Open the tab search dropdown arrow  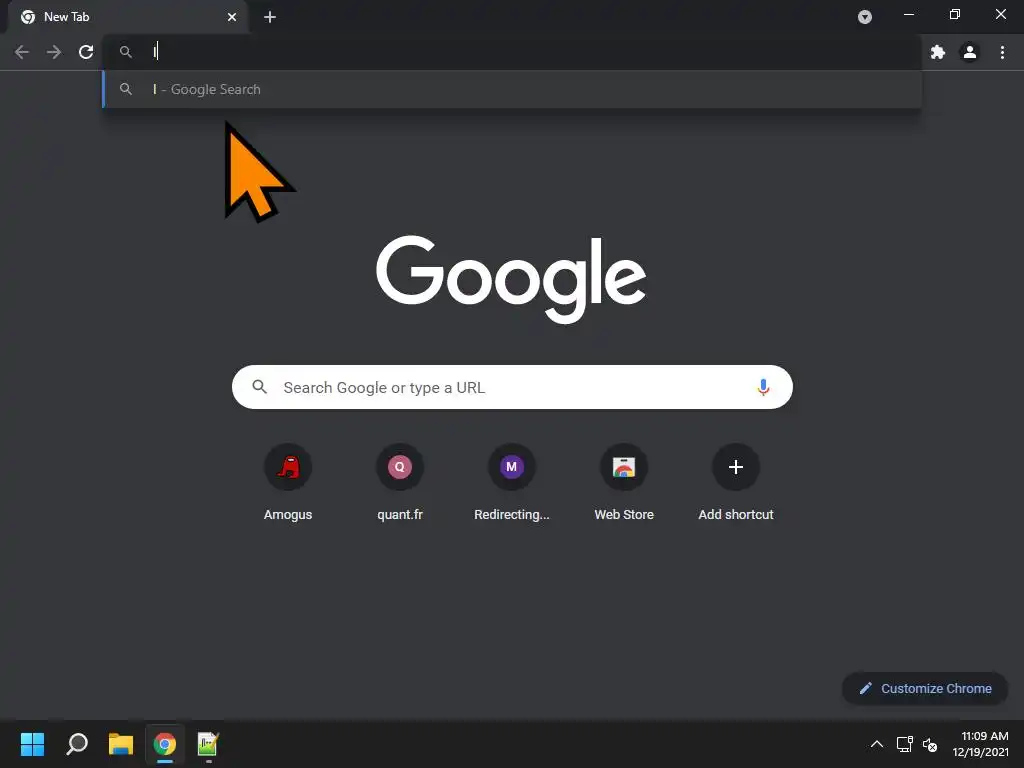point(865,17)
